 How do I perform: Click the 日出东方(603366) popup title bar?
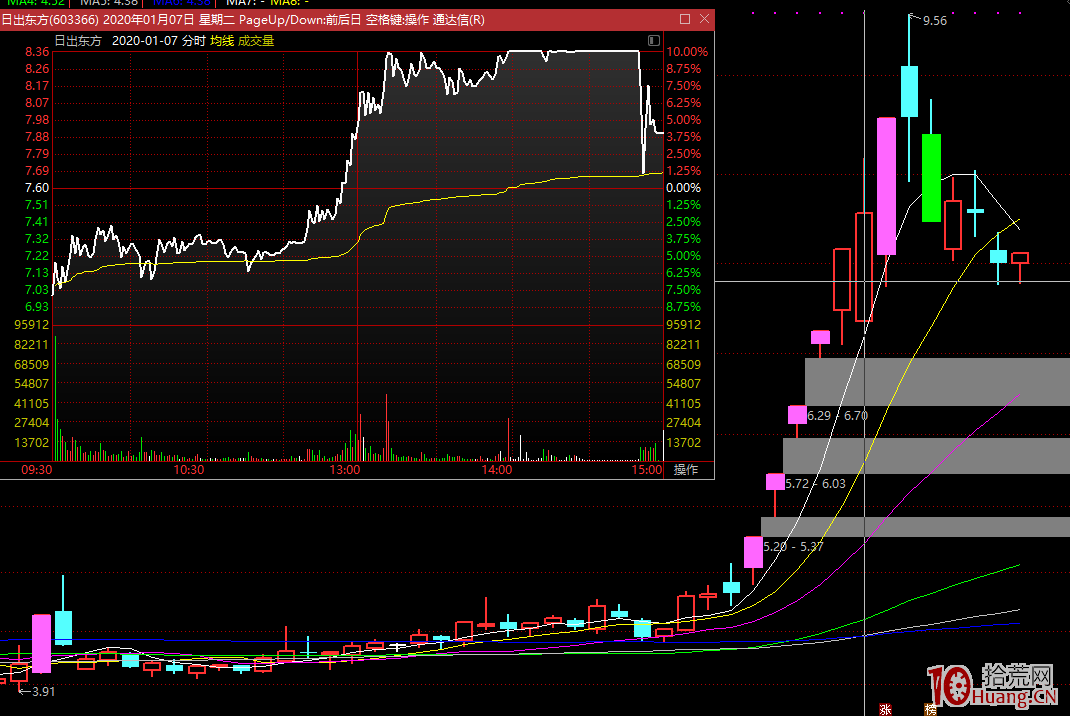pyautogui.click(x=300, y=20)
